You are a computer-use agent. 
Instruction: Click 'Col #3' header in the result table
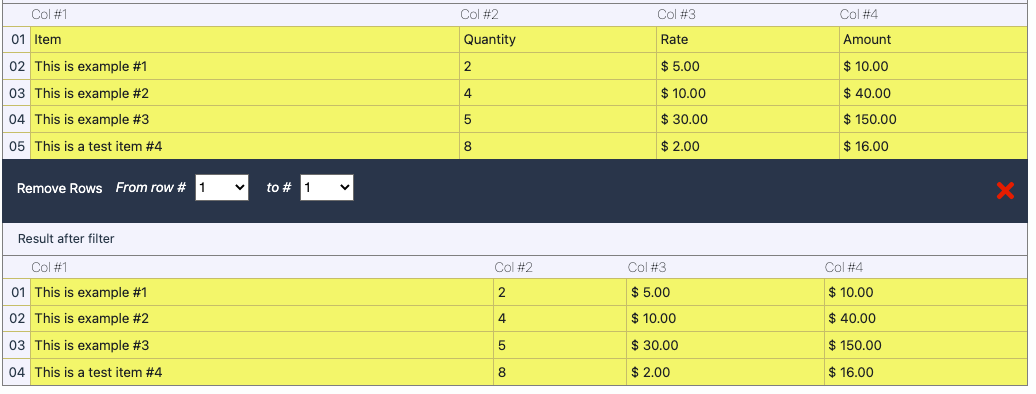point(647,267)
